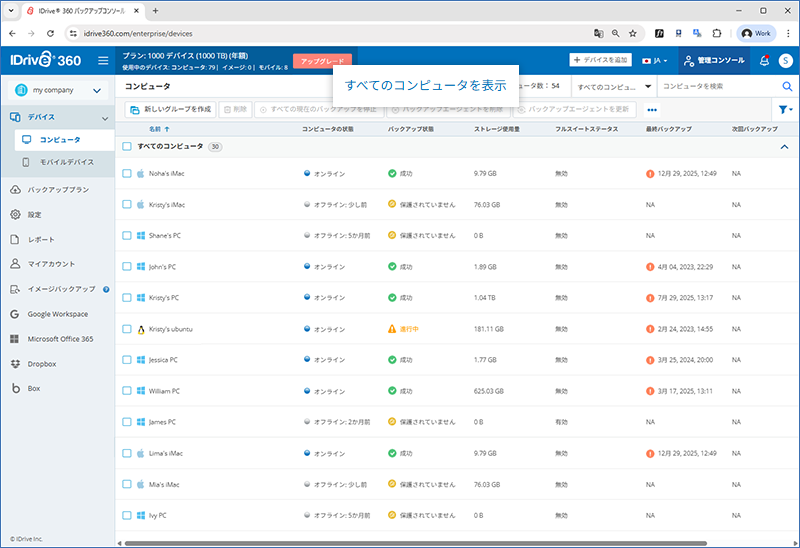
Task: Open Google Workspace in the sidebar
Action: click(60, 314)
